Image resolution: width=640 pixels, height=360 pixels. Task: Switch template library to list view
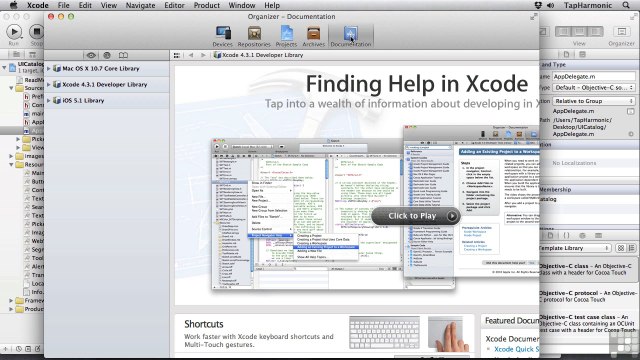pos(631,248)
